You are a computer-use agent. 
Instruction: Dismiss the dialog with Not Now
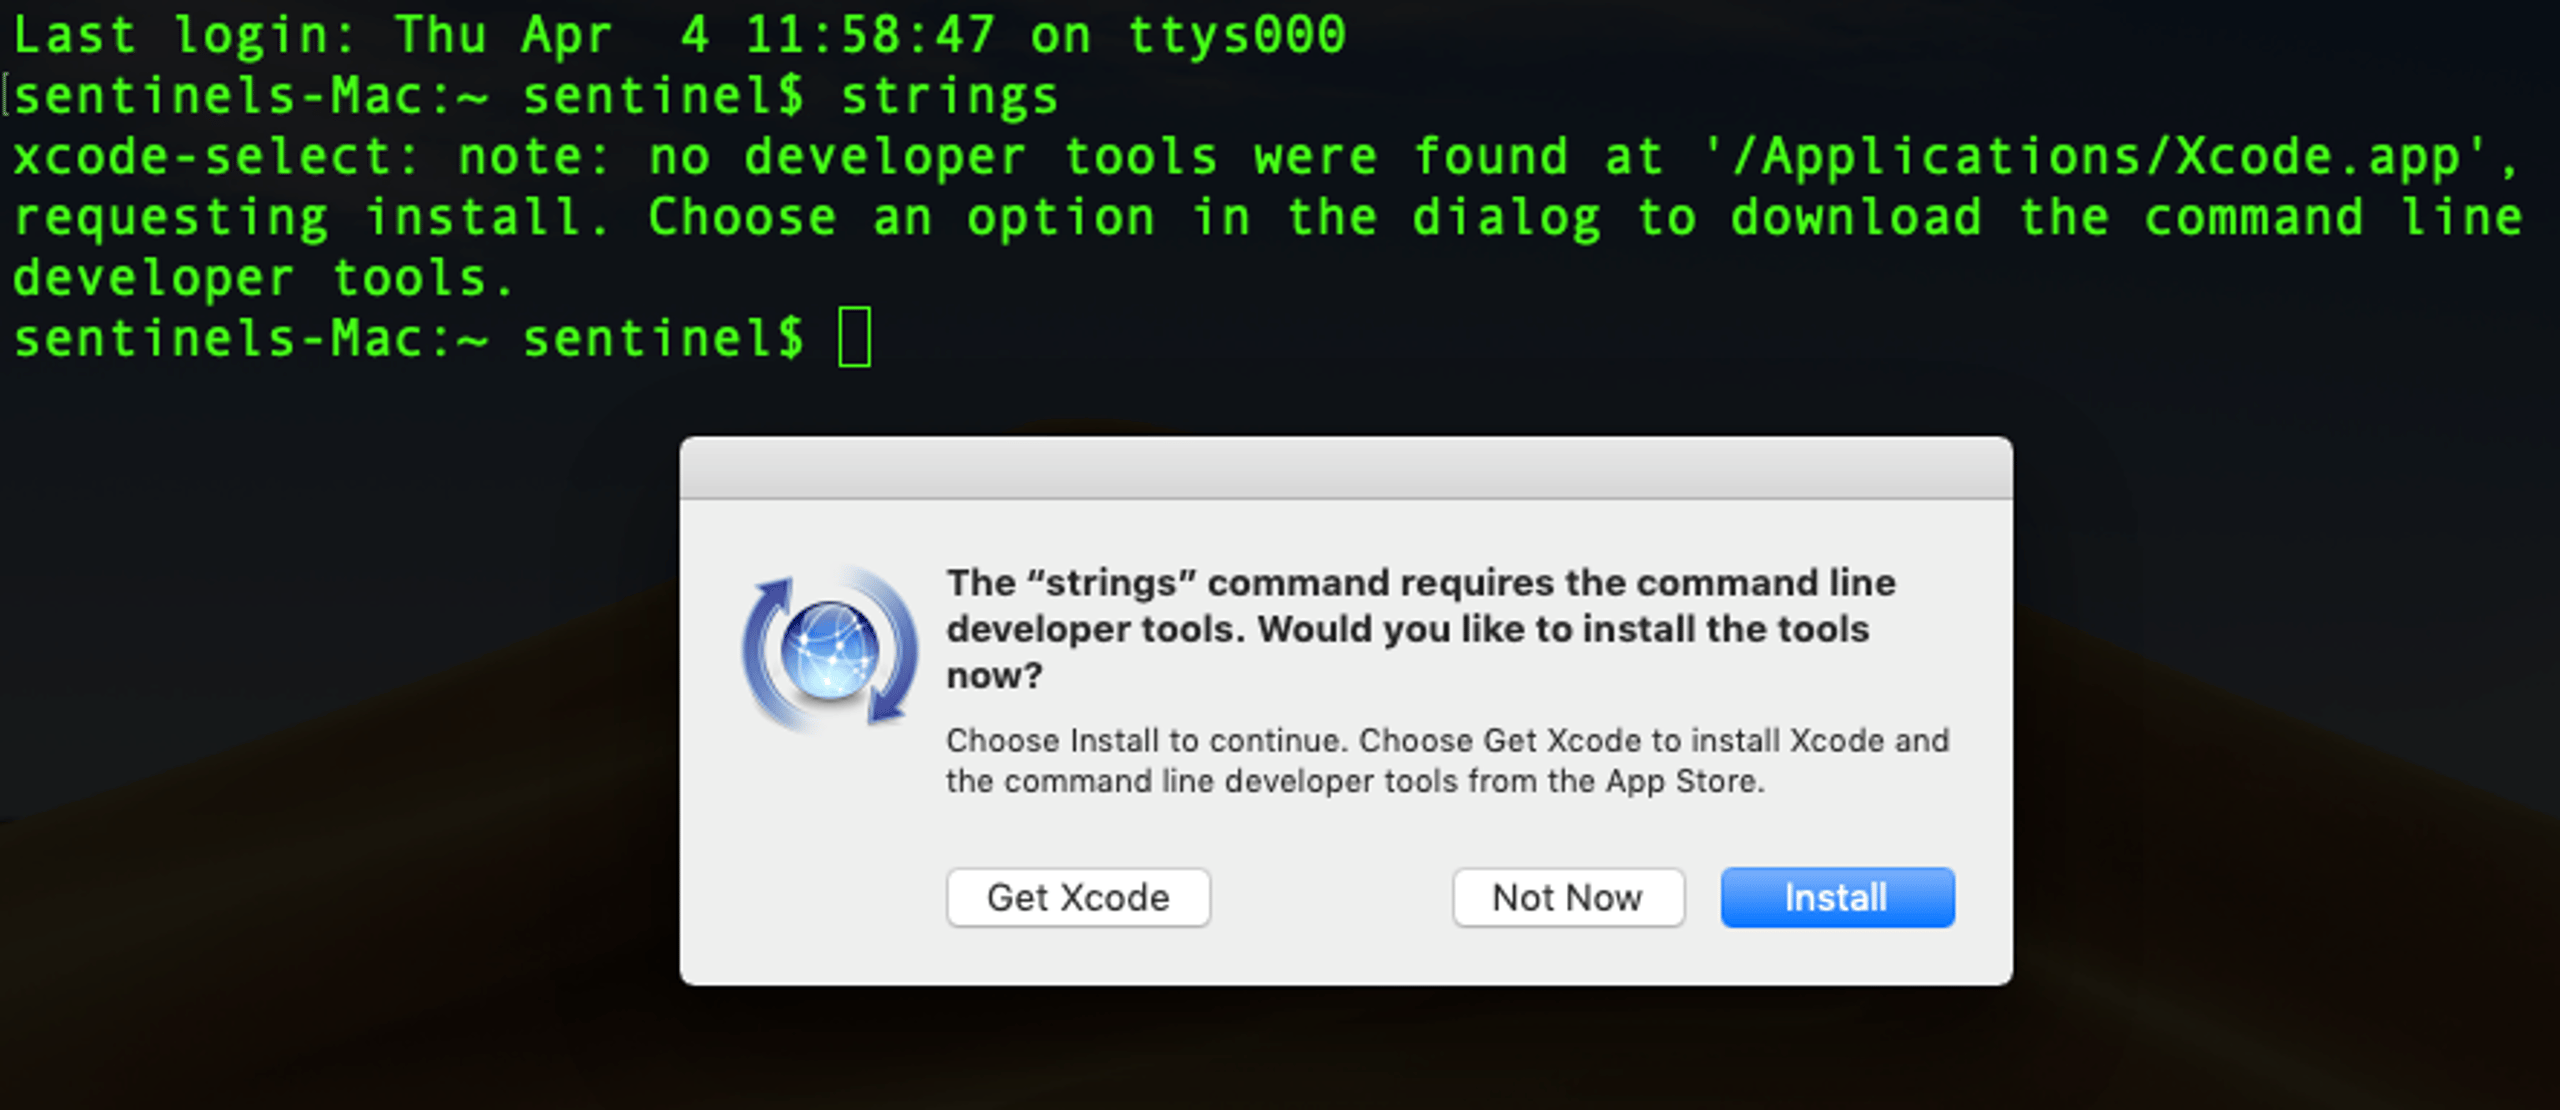click(x=1568, y=897)
